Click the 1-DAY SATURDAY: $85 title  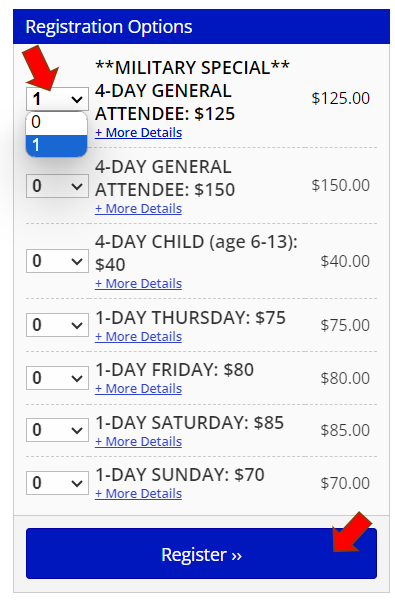pyautogui.click(x=189, y=423)
